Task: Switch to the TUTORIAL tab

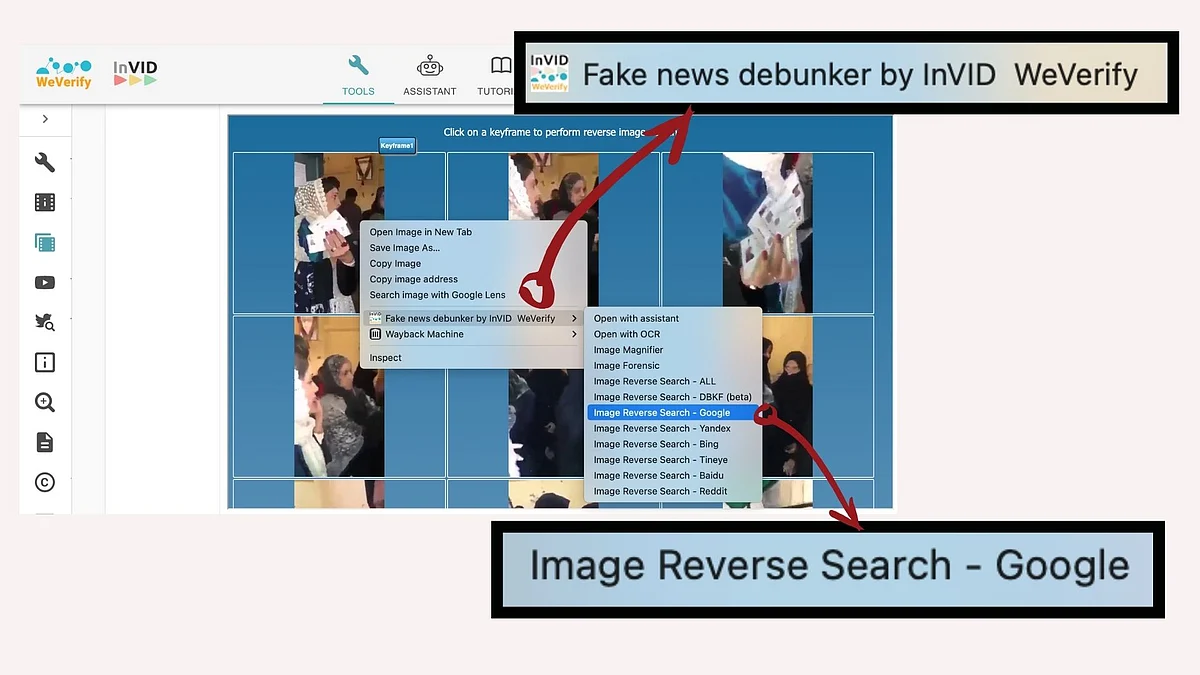Action: click(x=495, y=77)
